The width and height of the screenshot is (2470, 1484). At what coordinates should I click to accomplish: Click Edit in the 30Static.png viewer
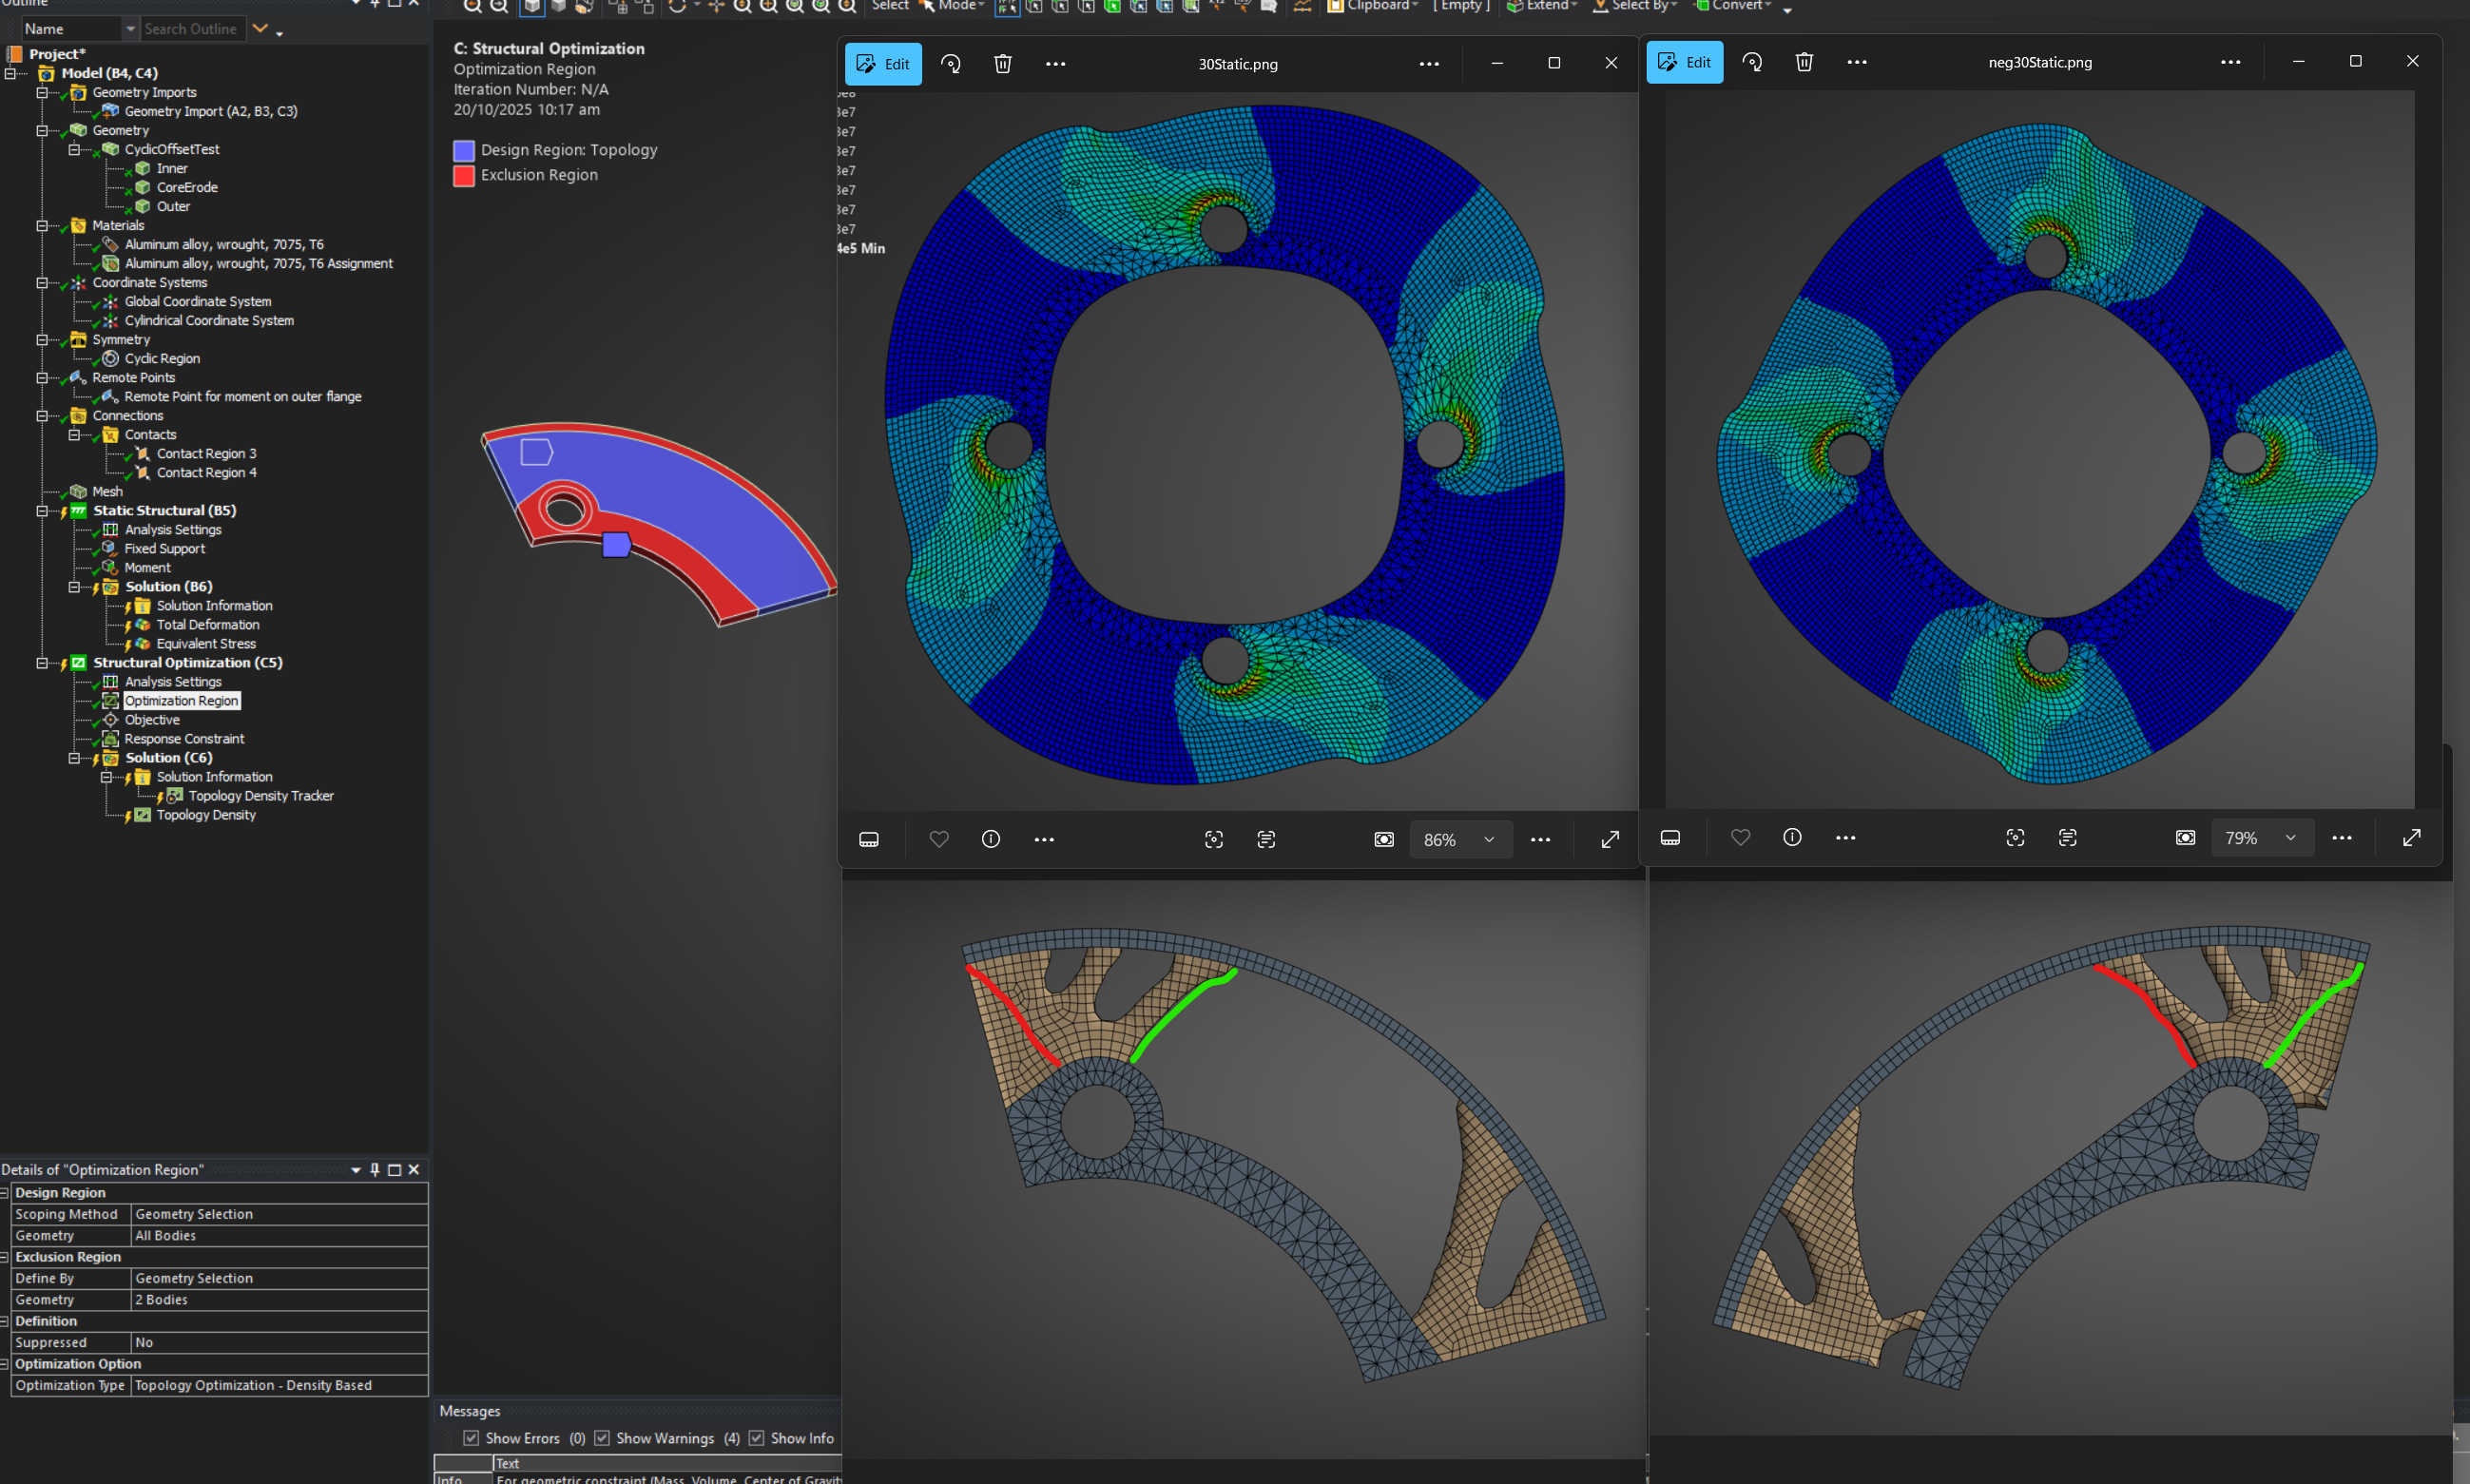coord(883,64)
